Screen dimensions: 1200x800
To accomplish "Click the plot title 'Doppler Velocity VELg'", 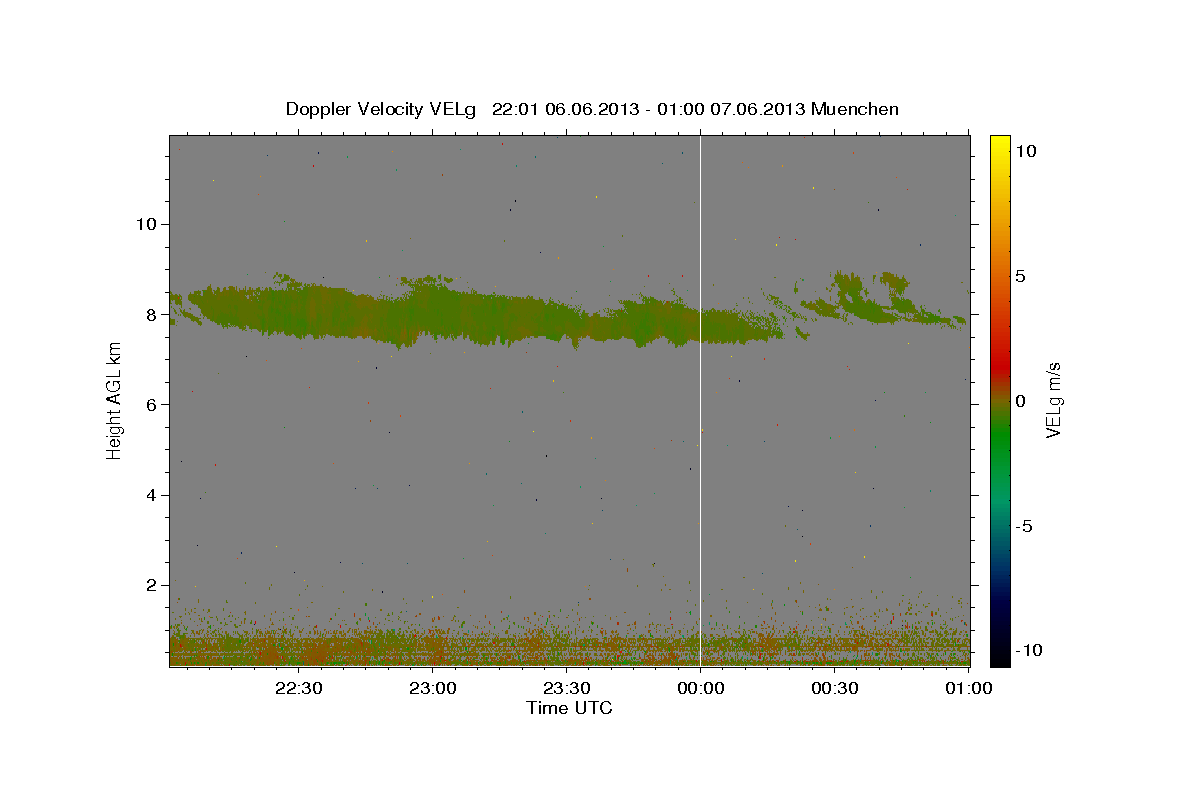I will coord(381,109).
